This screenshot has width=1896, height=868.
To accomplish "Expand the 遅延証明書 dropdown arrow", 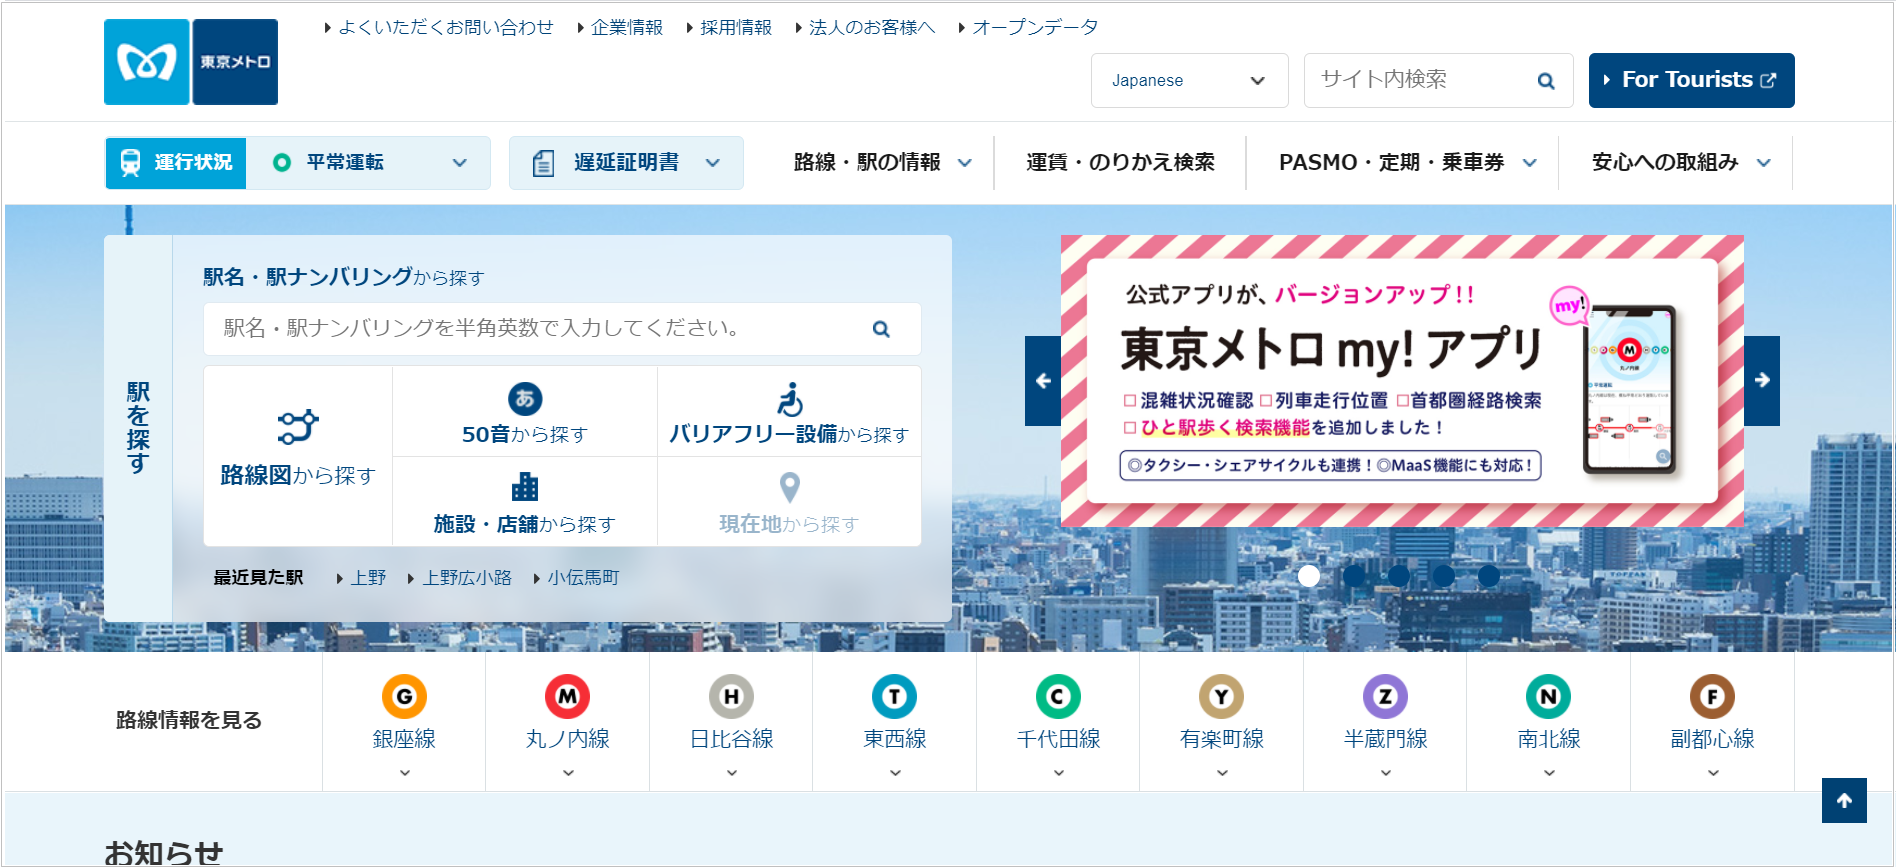I will pyautogui.click(x=713, y=163).
